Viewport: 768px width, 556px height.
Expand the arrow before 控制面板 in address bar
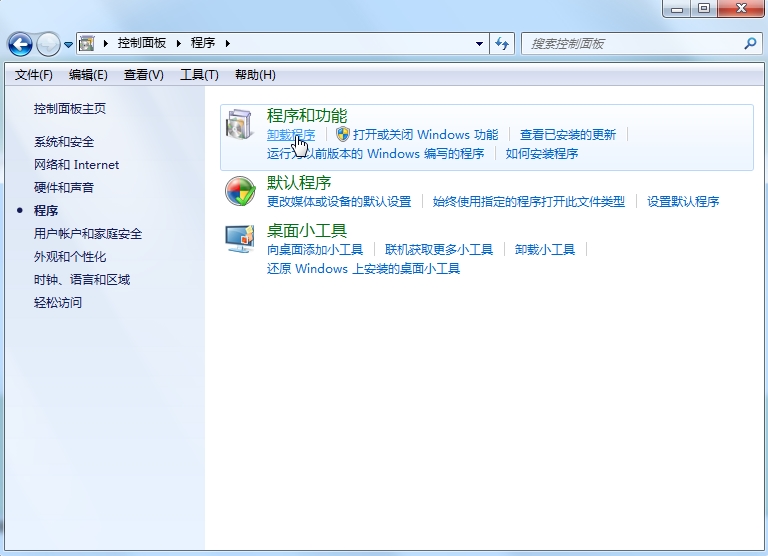(105, 44)
